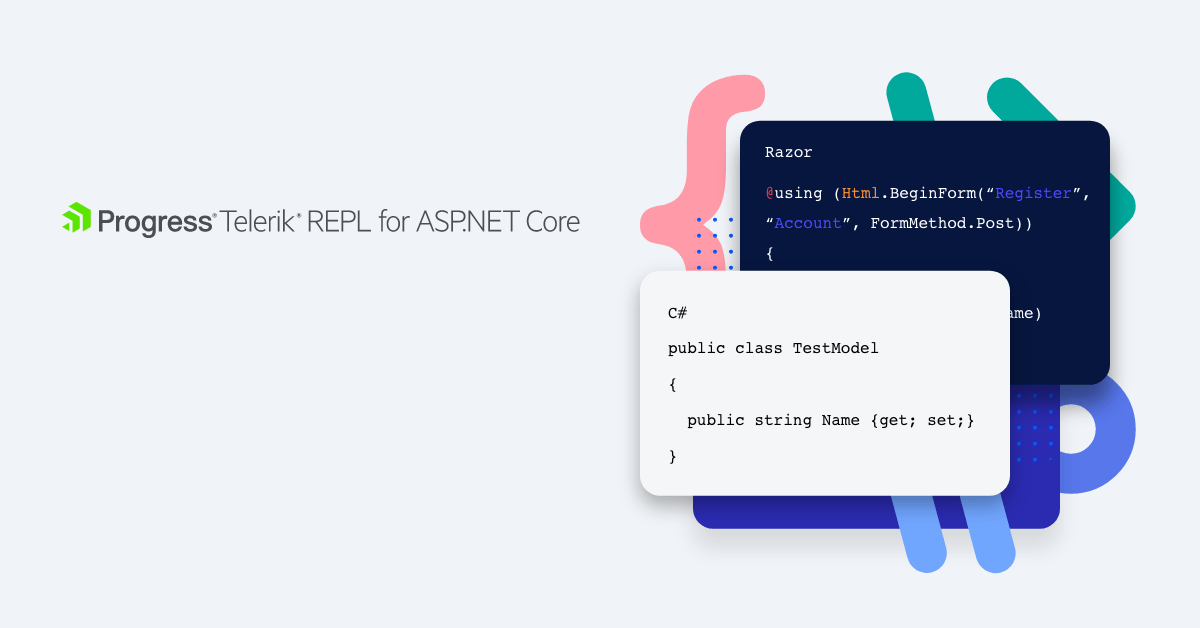Image resolution: width=1200 pixels, height=628 pixels.
Task: Click the teal squiggle shape at top
Action: point(910,95)
